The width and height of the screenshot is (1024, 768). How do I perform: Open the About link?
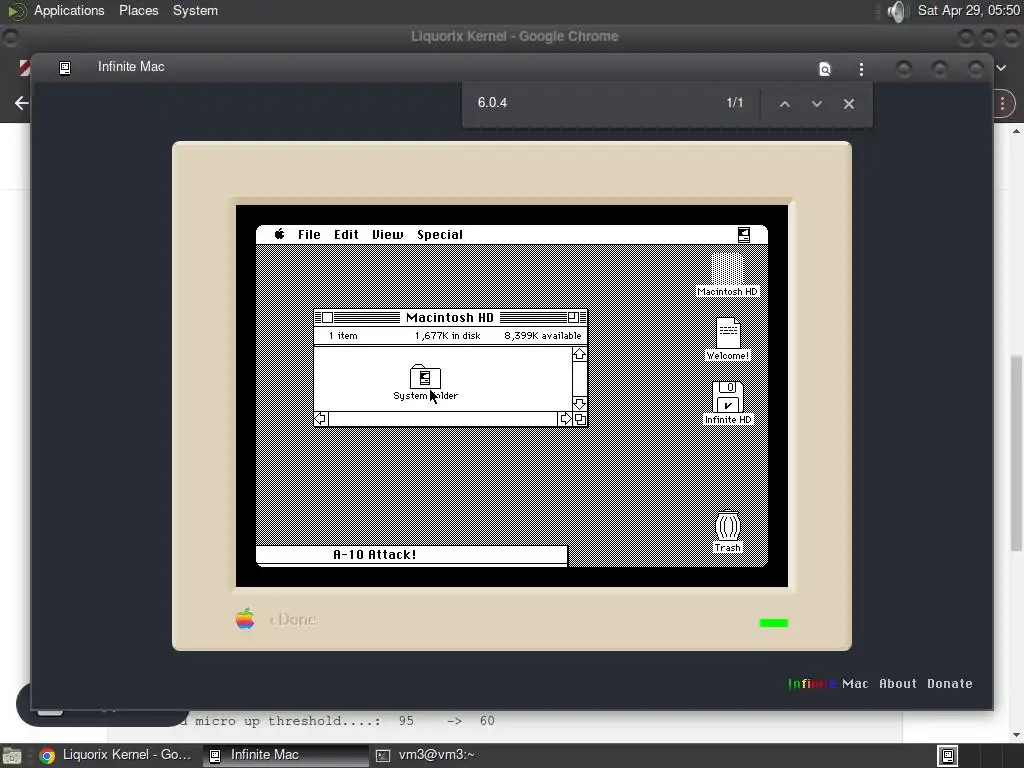tap(897, 684)
